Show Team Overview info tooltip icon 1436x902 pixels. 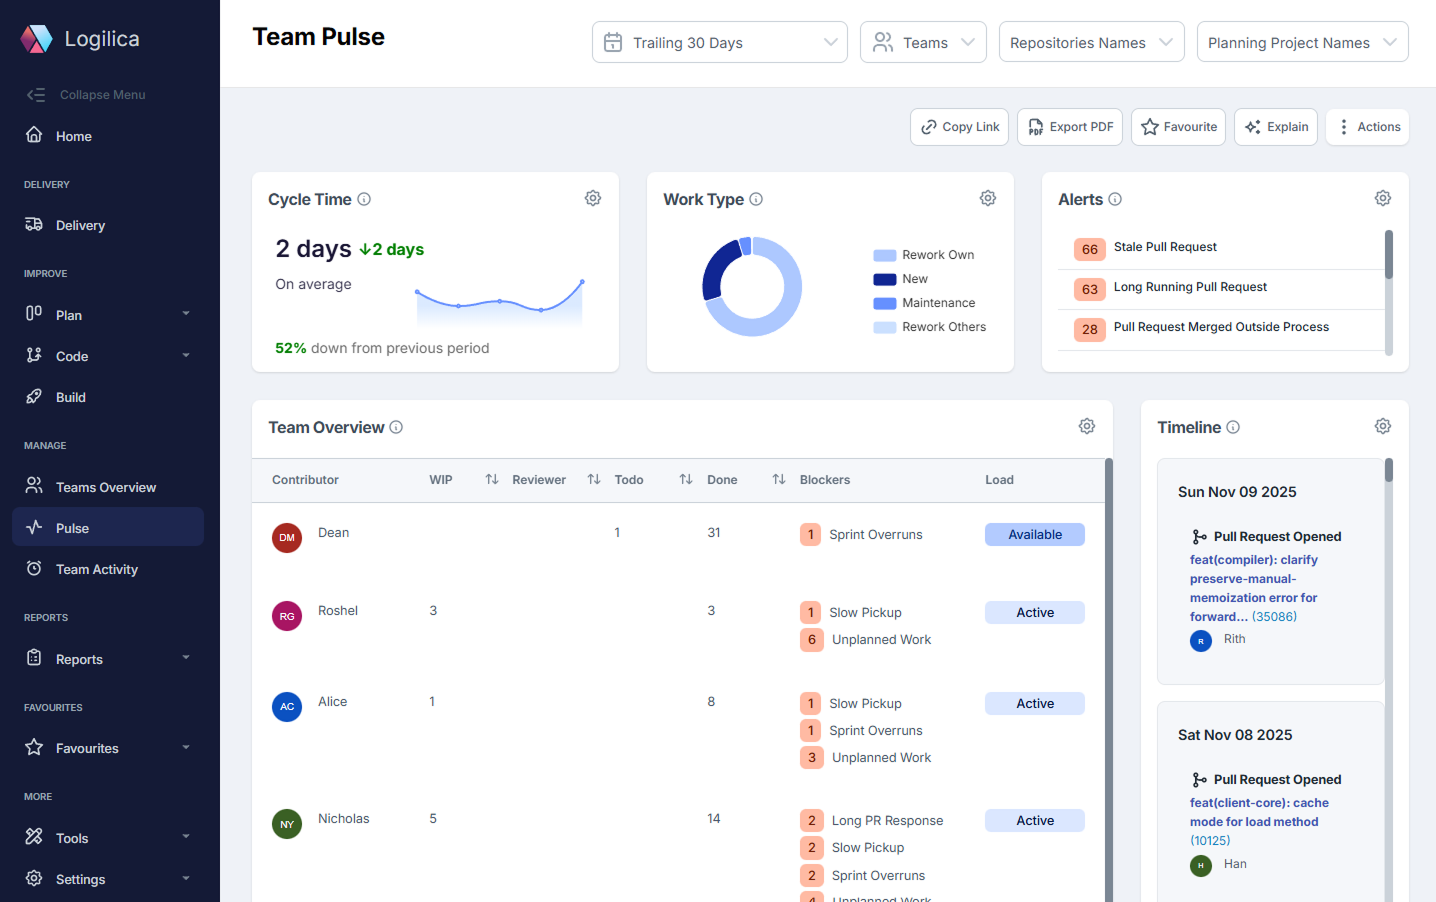click(396, 427)
